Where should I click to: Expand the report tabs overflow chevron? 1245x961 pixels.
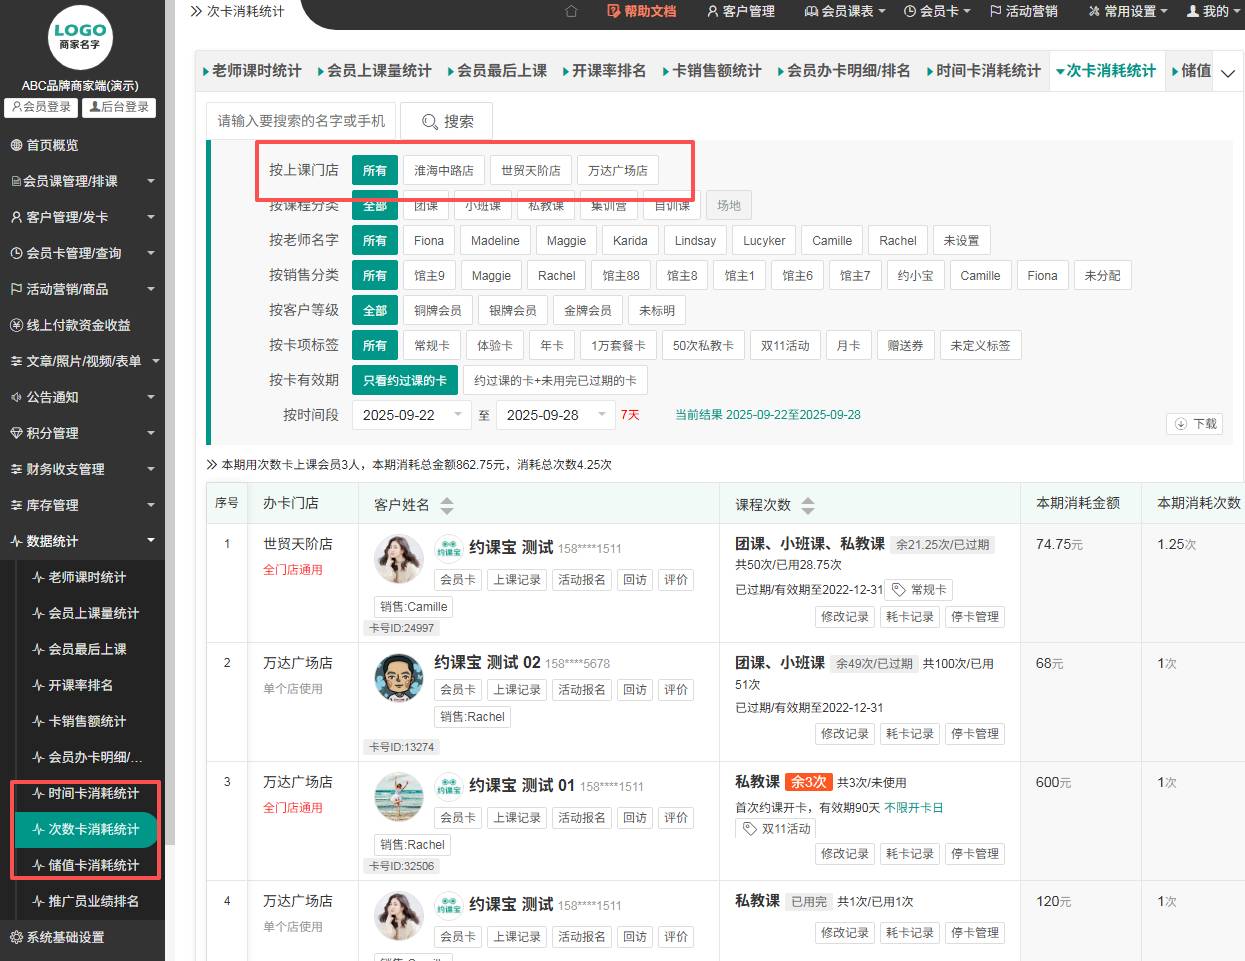click(1228, 72)
